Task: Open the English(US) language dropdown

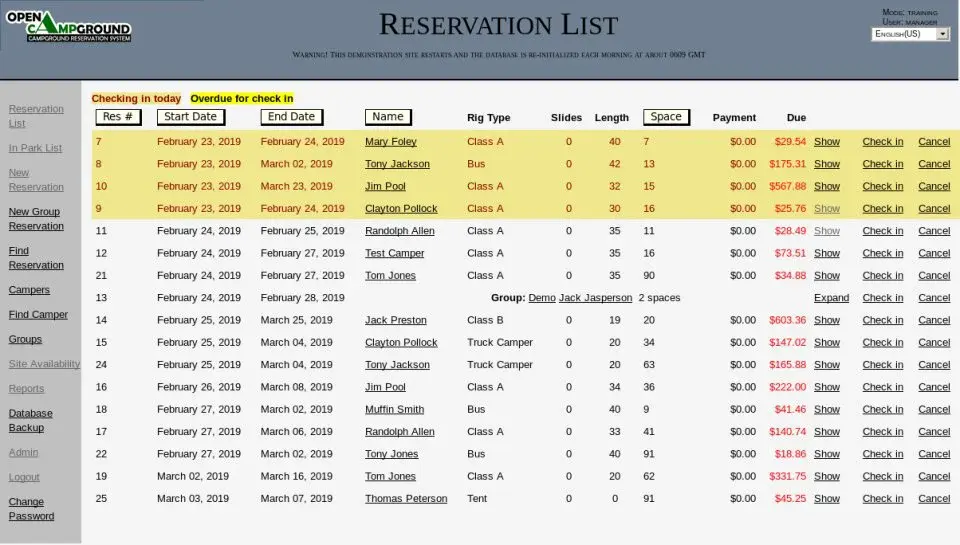Action: coord(910,34)
